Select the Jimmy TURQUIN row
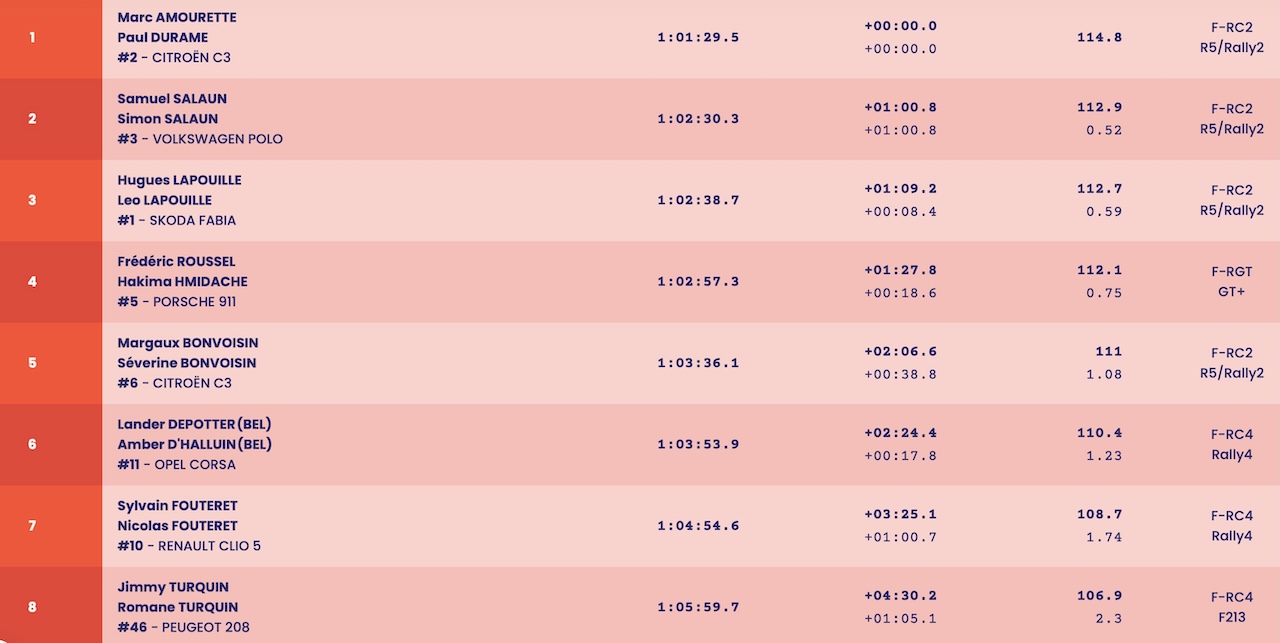The image size is (1280, 643). pyautogui.click(x=640, y=606)
